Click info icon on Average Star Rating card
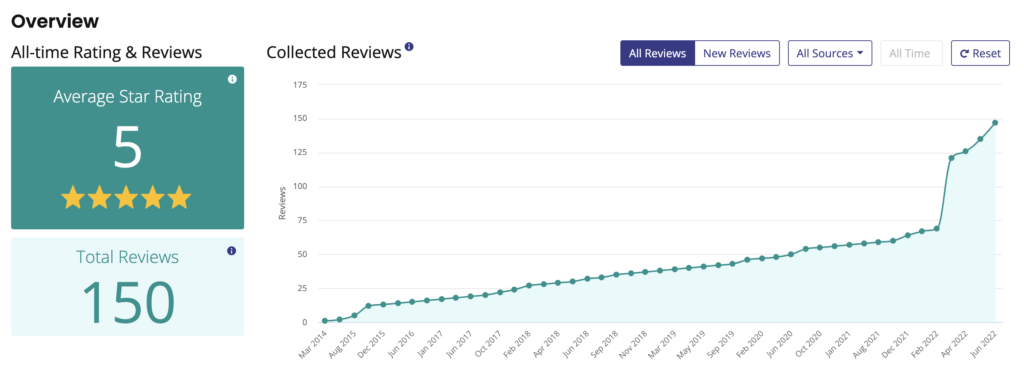This screenshot has height=378, width=1024. pos(232,79)
